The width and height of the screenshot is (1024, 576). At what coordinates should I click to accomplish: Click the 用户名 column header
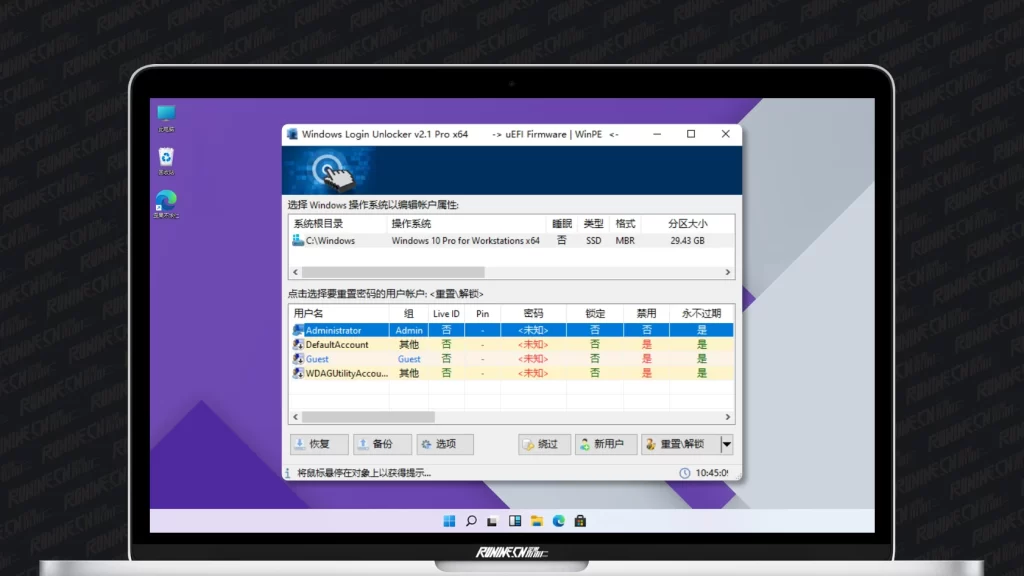[309, 313]
